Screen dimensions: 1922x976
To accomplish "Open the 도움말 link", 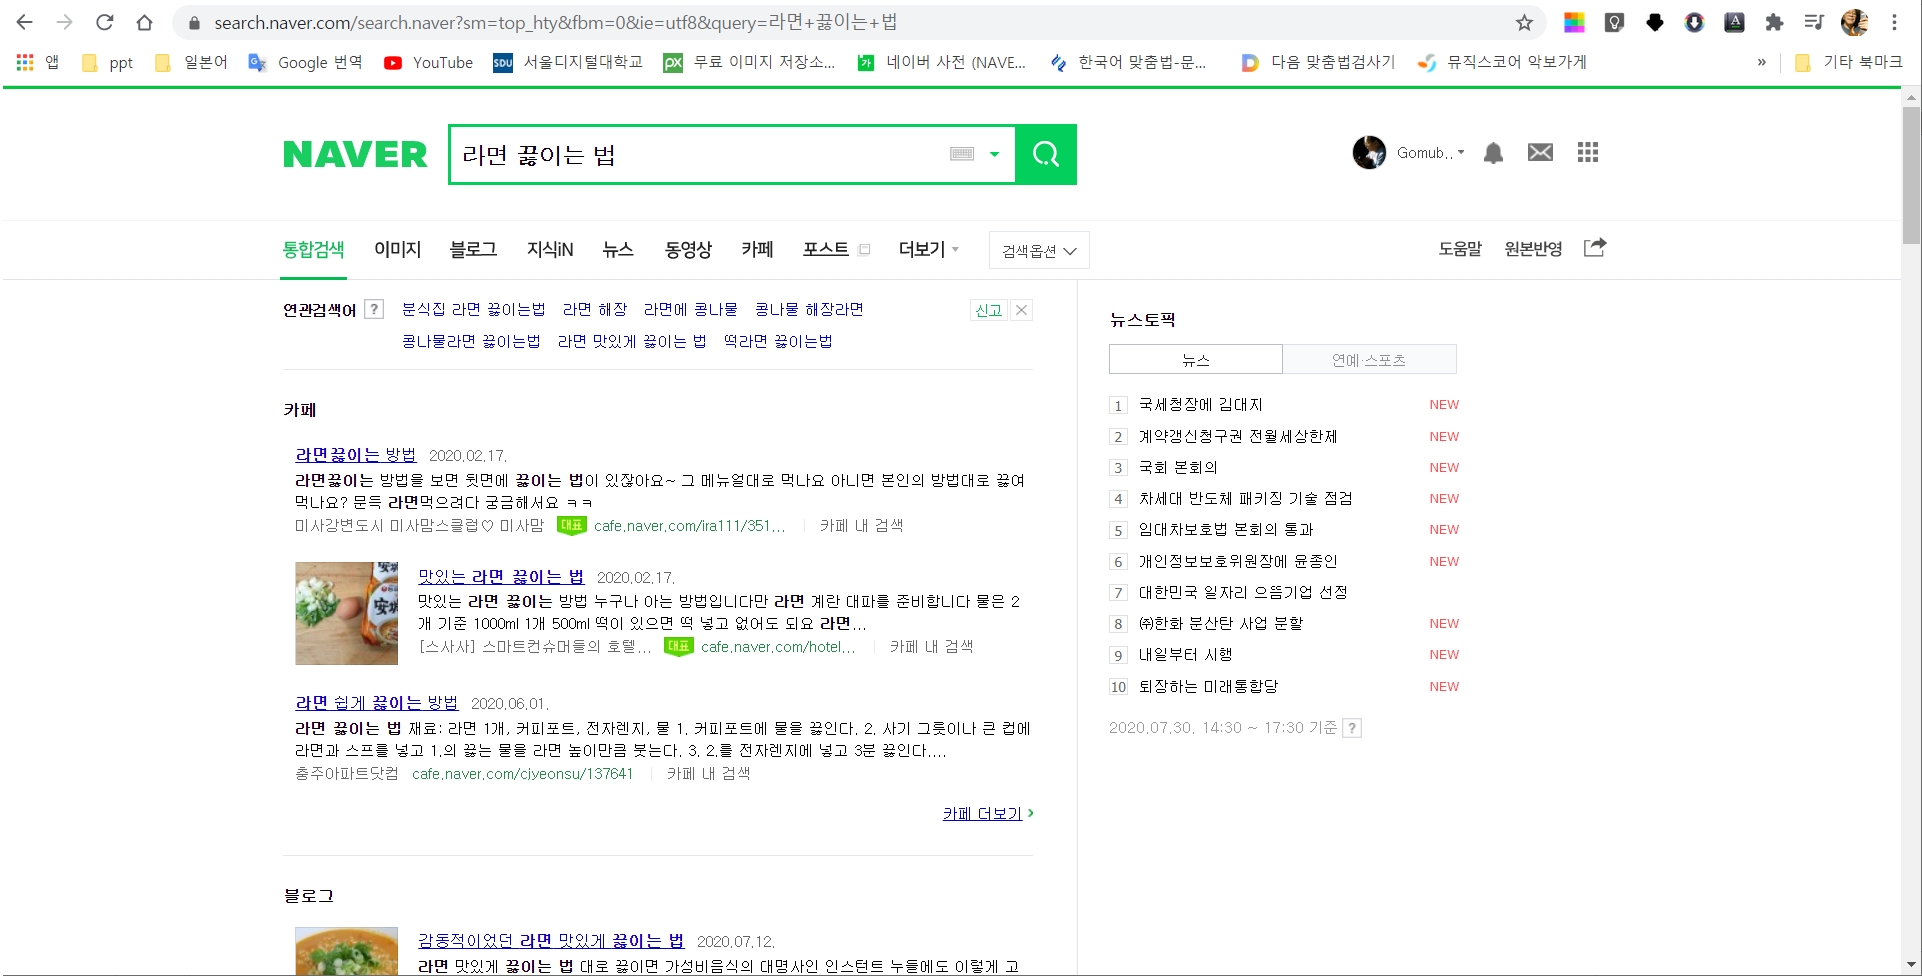I will [1460, 249].
